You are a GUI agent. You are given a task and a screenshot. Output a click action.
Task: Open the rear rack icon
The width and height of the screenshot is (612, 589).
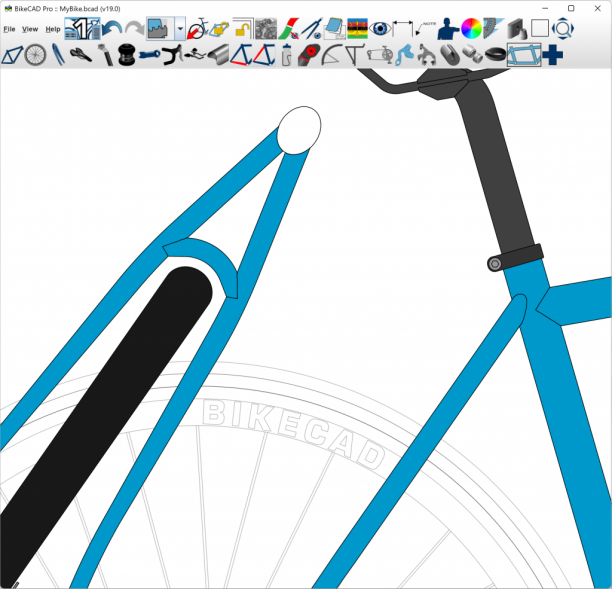354,55
